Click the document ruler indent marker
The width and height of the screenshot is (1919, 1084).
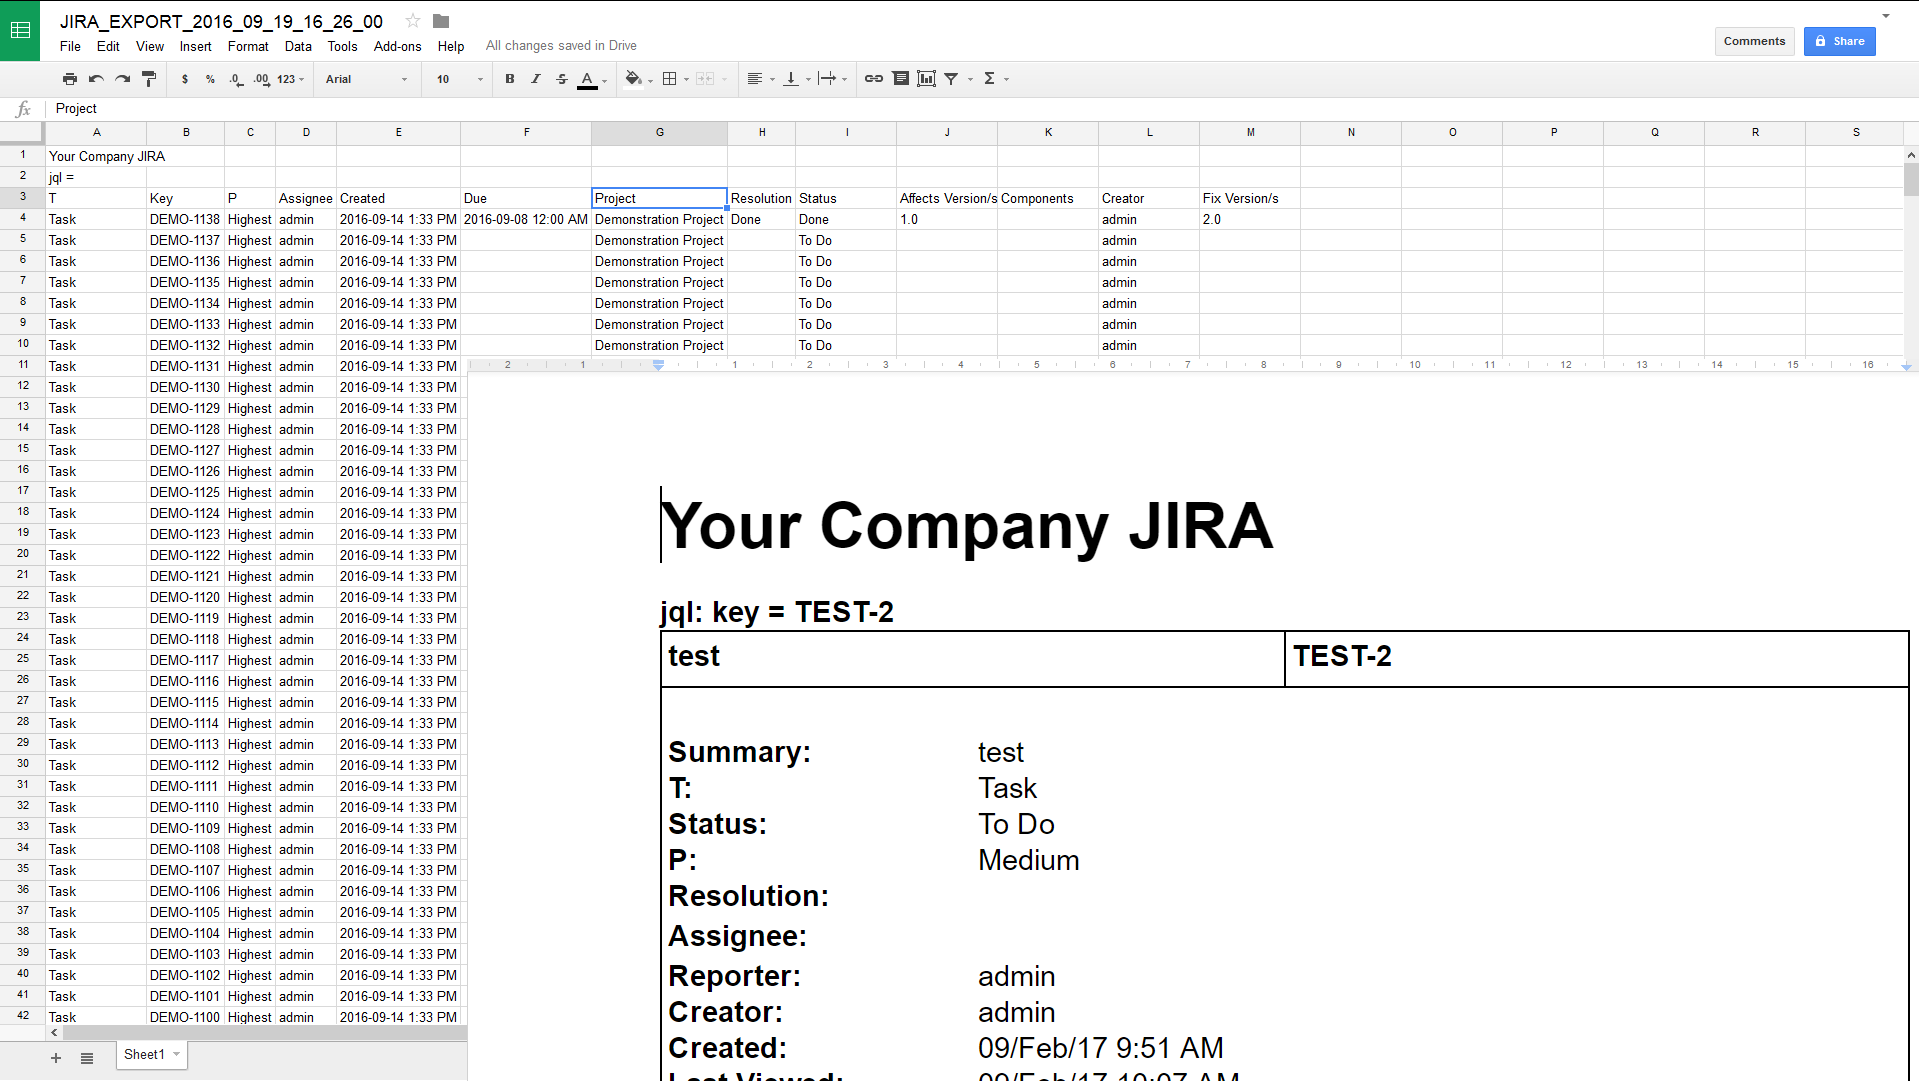pyautogui.click(x=658, y=365)
